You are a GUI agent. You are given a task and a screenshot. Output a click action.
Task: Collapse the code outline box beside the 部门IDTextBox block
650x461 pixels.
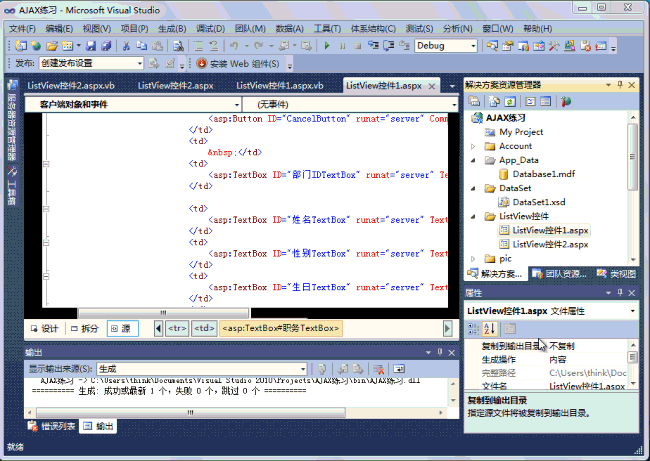(46, 164)
